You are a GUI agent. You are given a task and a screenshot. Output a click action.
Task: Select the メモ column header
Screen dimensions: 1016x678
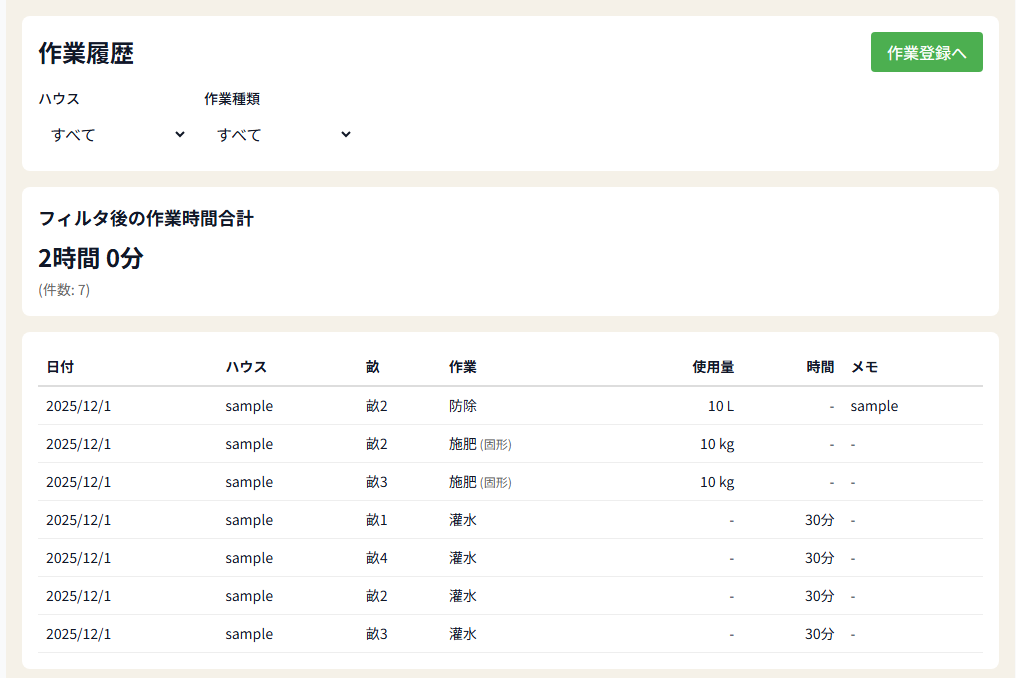point(864,367)
